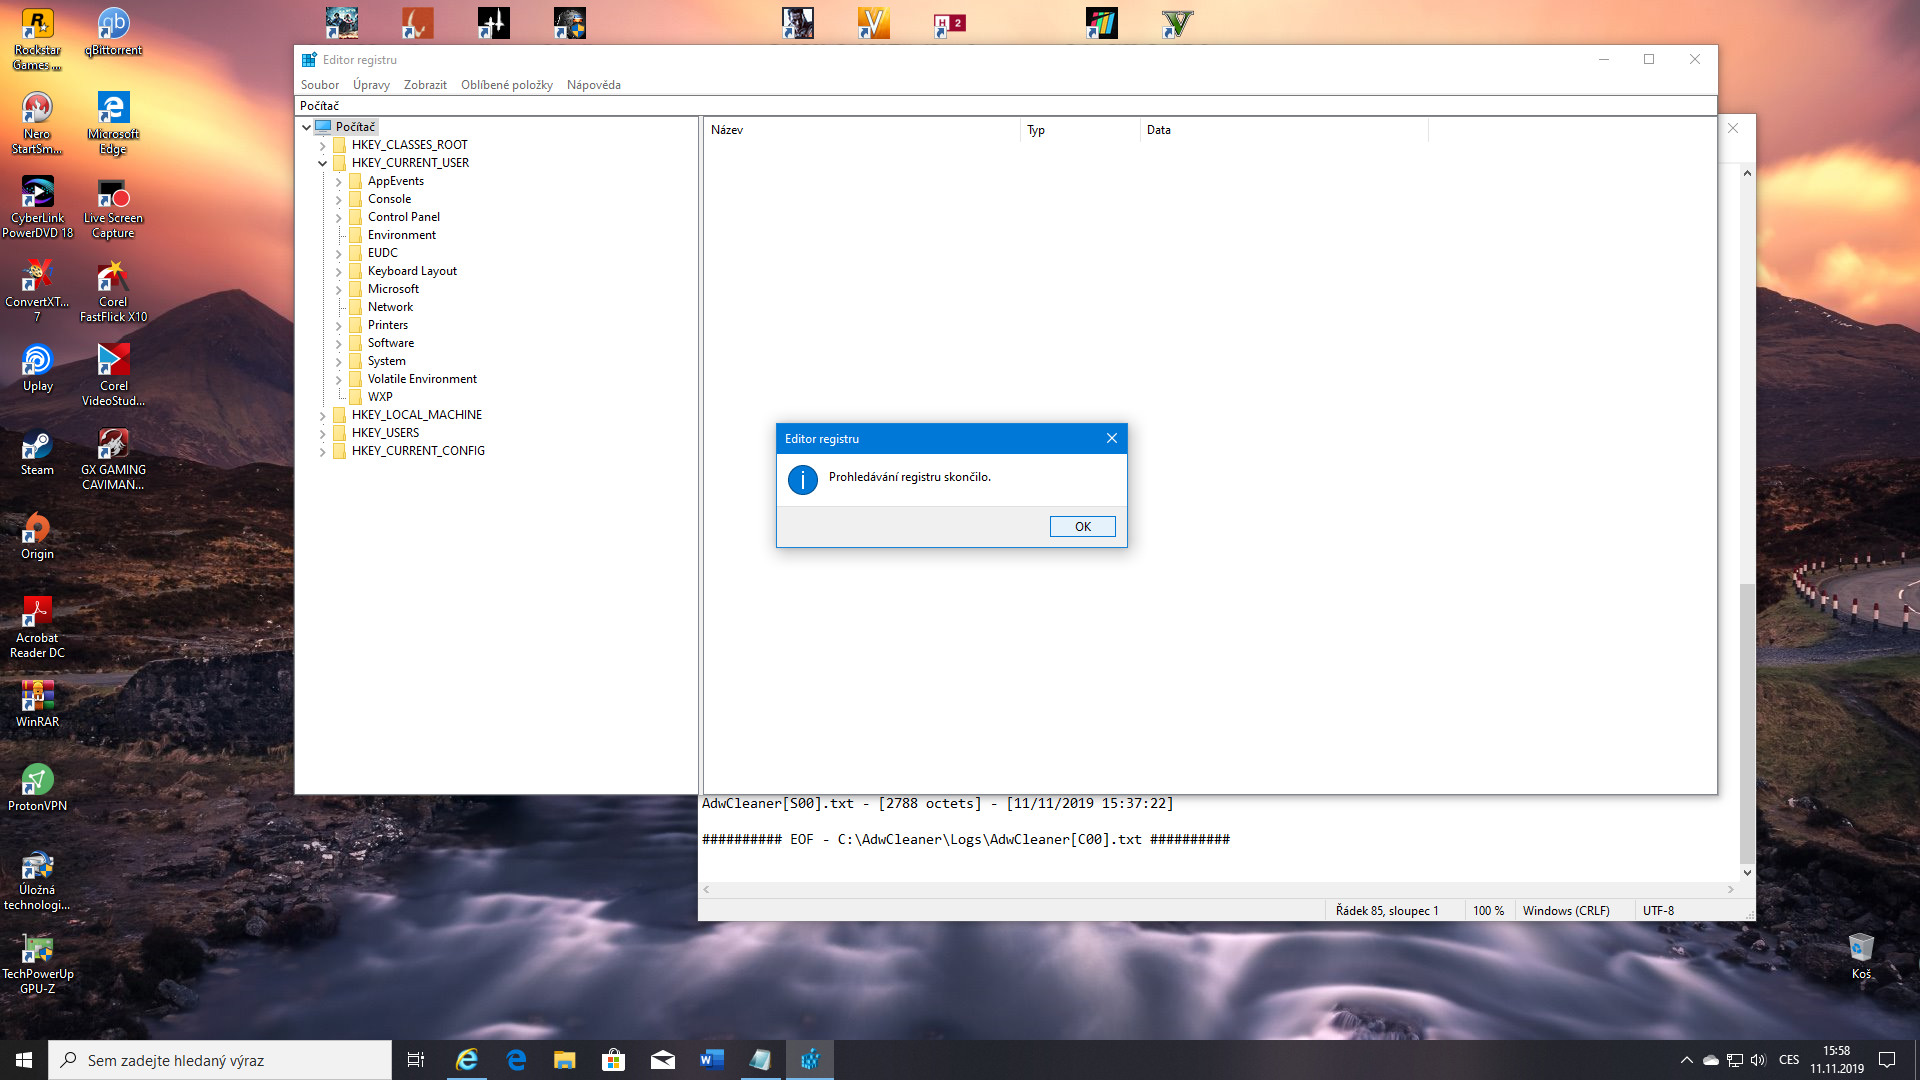Open the Steam desktop shortcut
The image size is (1920, 1080).
37,446
